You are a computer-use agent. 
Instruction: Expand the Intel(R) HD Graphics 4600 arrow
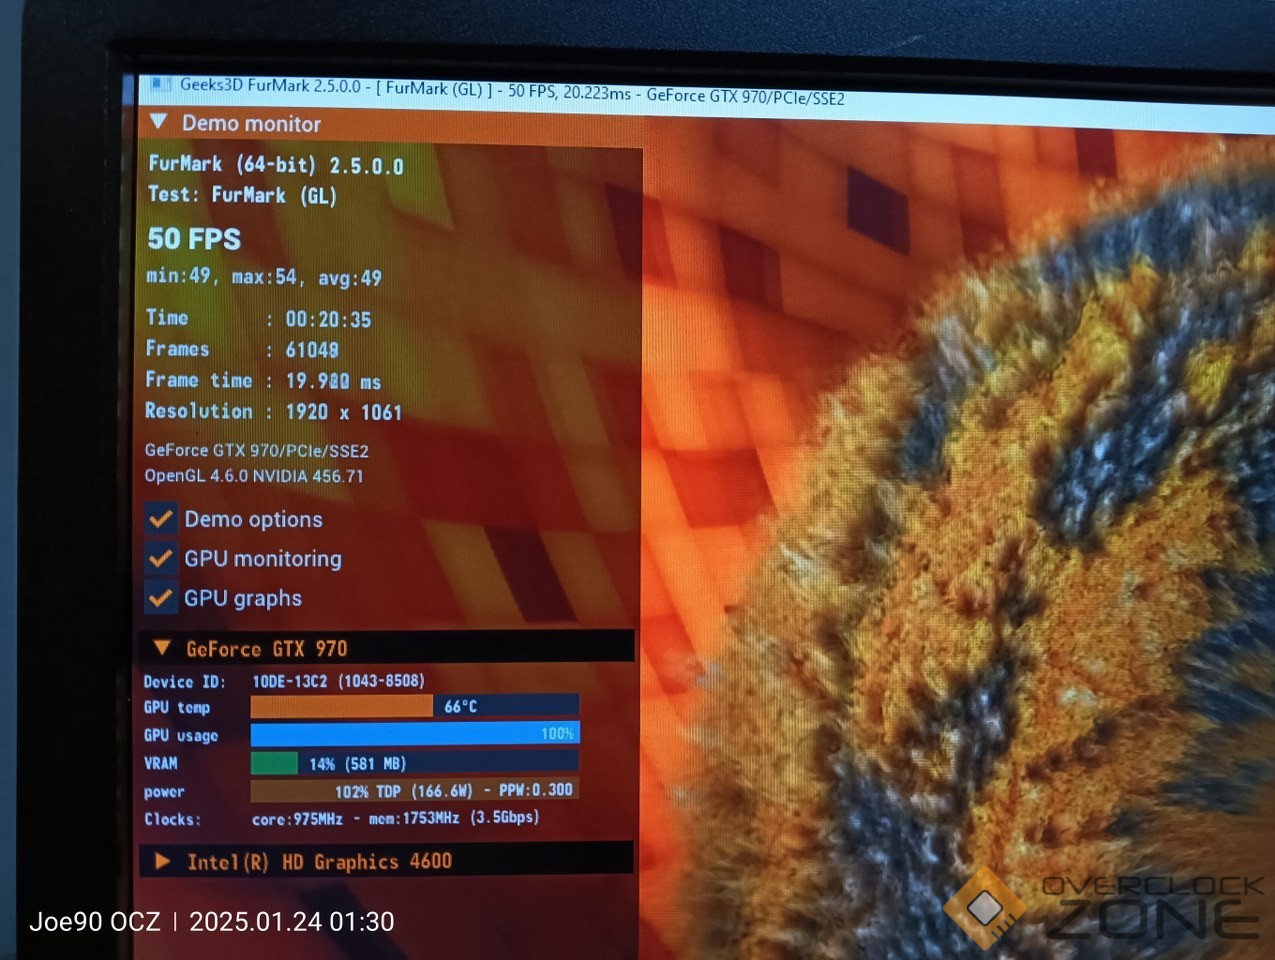coord(162,861)
